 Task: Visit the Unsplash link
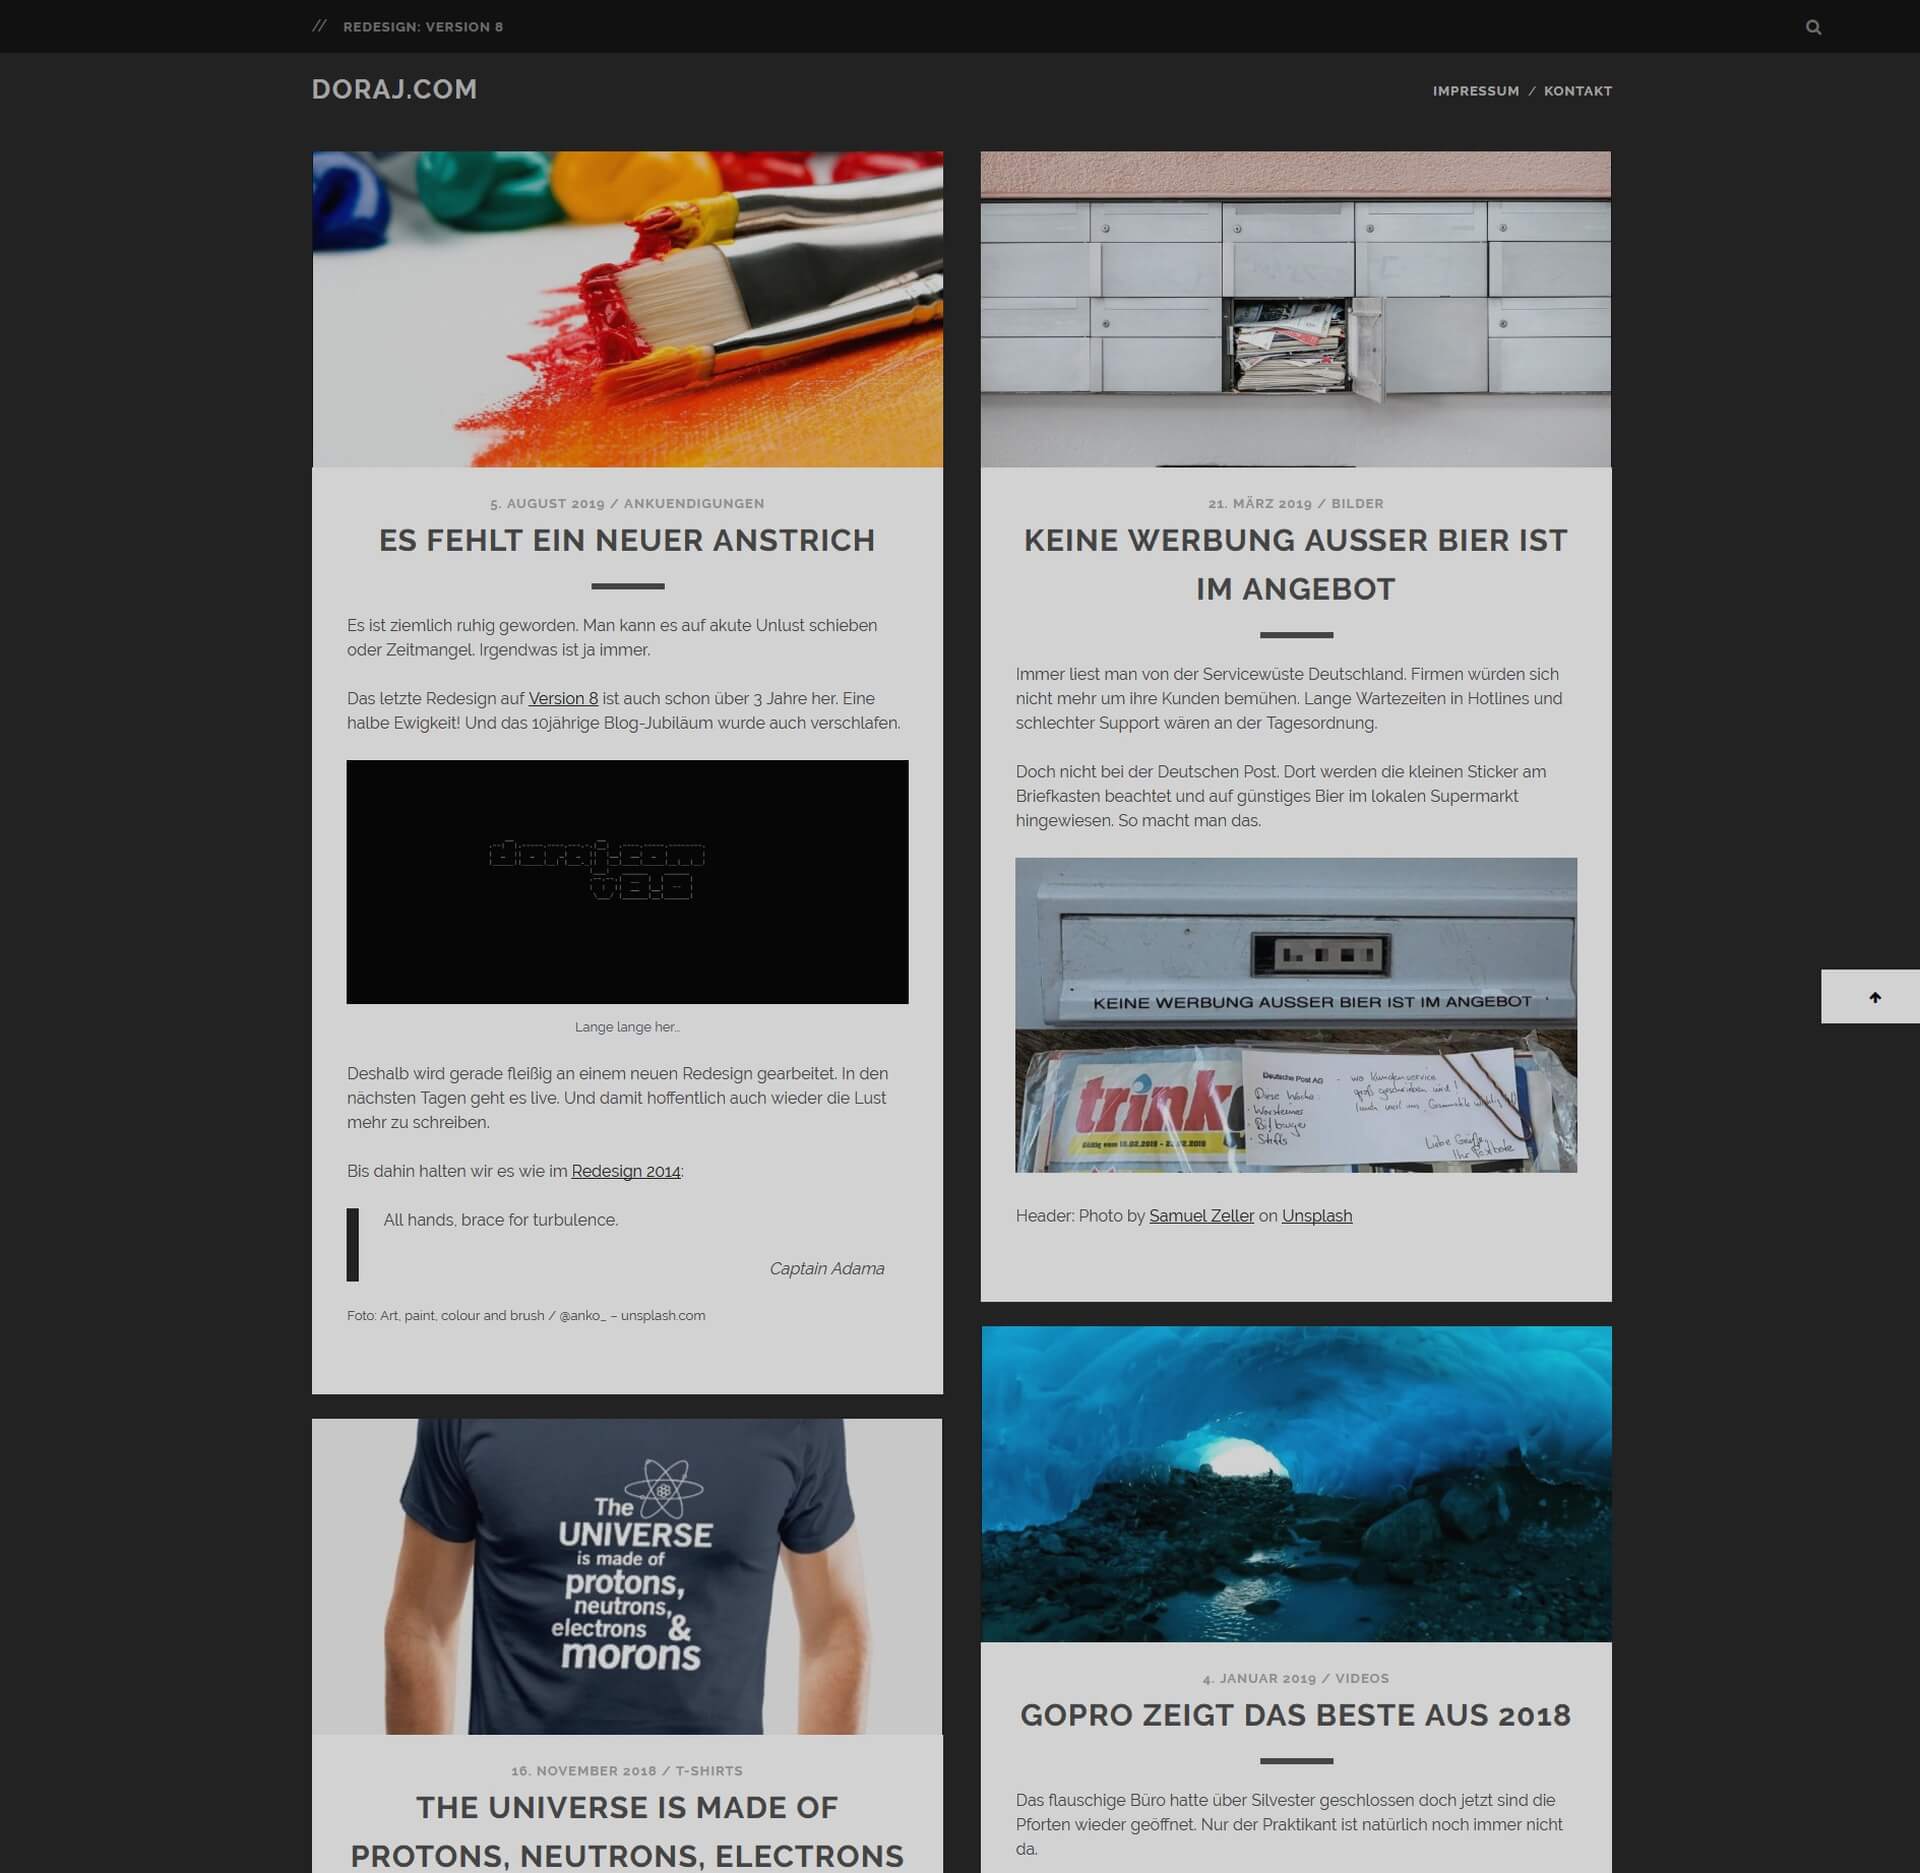pos(1316,1216)
